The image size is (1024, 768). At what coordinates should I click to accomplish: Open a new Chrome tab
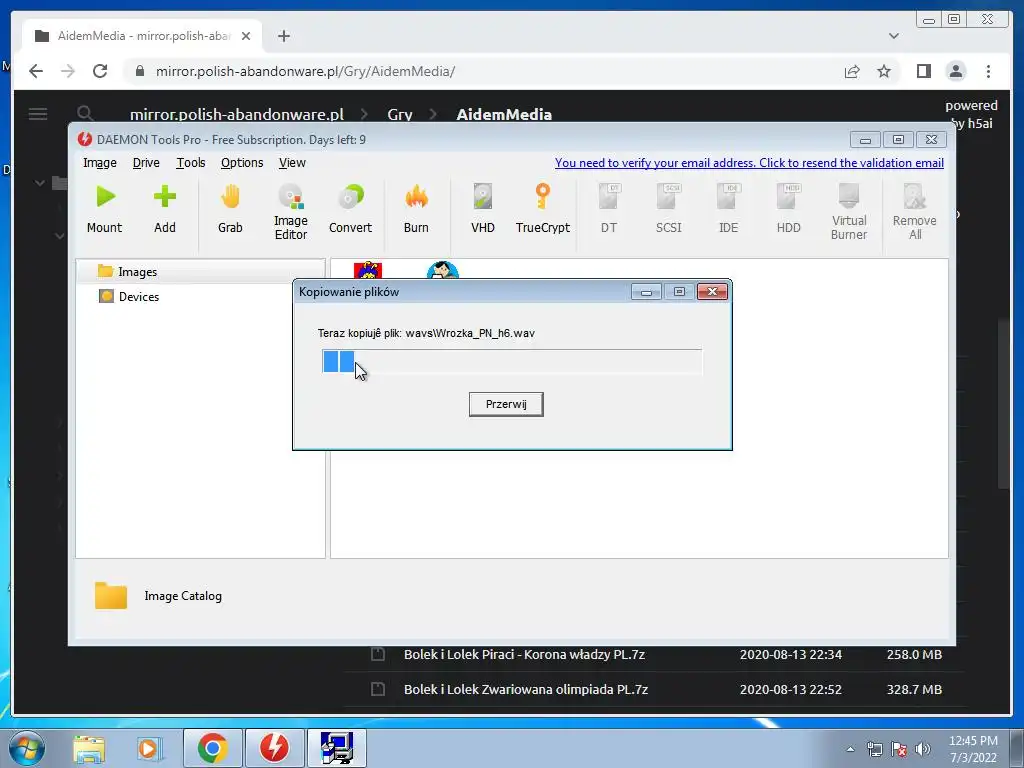(x=283, y=36)
